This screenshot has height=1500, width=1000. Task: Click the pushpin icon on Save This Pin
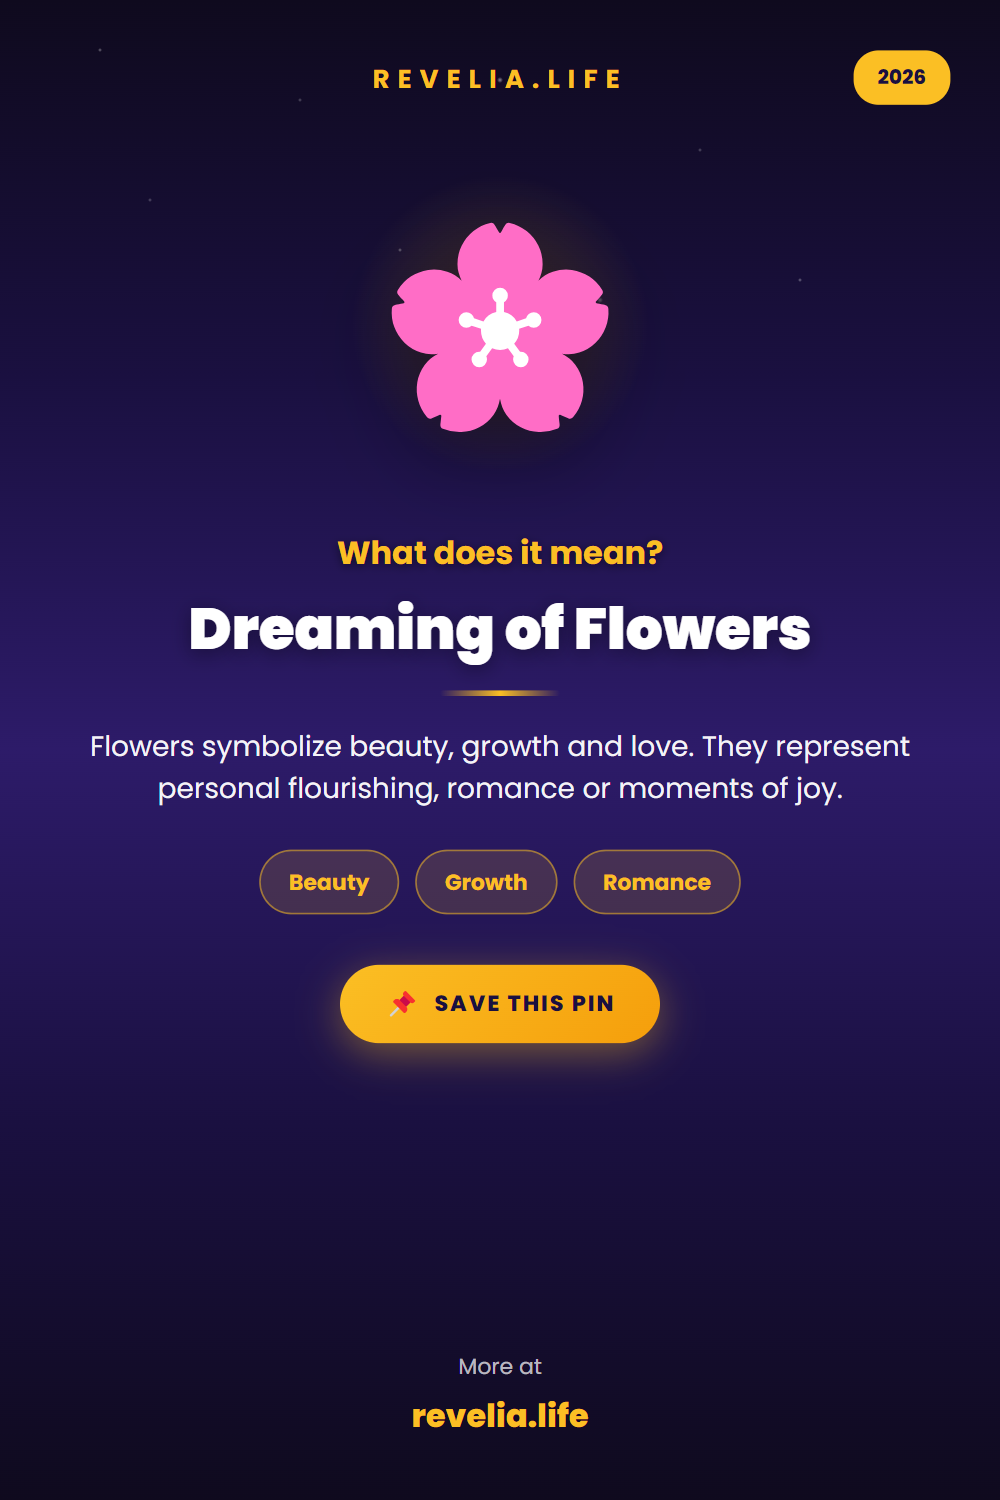[x=403, y=1003]
